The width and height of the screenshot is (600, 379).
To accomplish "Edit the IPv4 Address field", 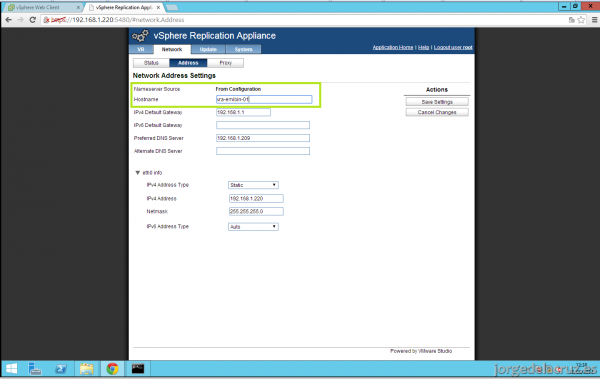I will pos(256,198).
